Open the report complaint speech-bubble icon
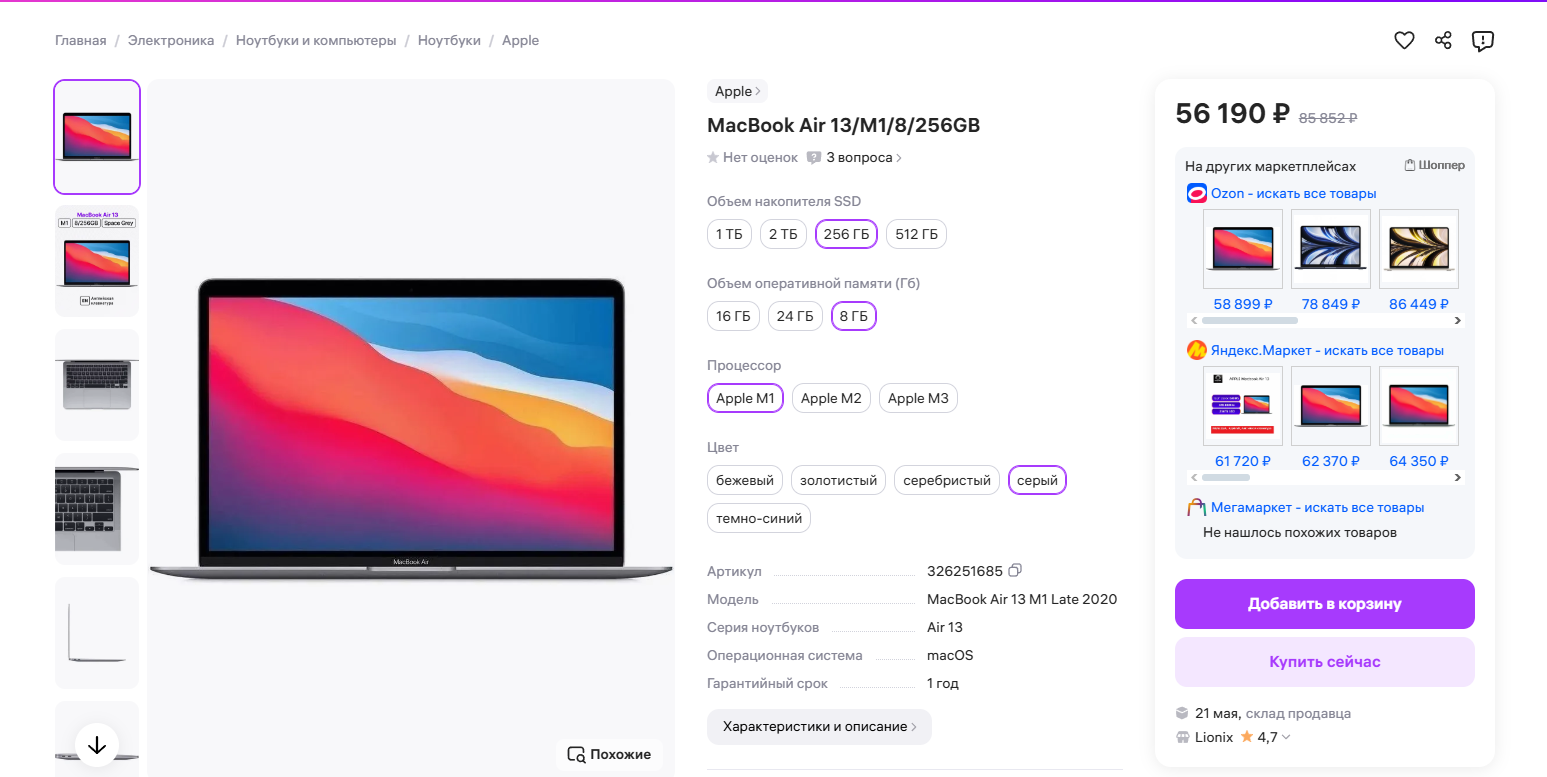The image size is (1547, 777). pyautogui.click(x=1482, y=41)
